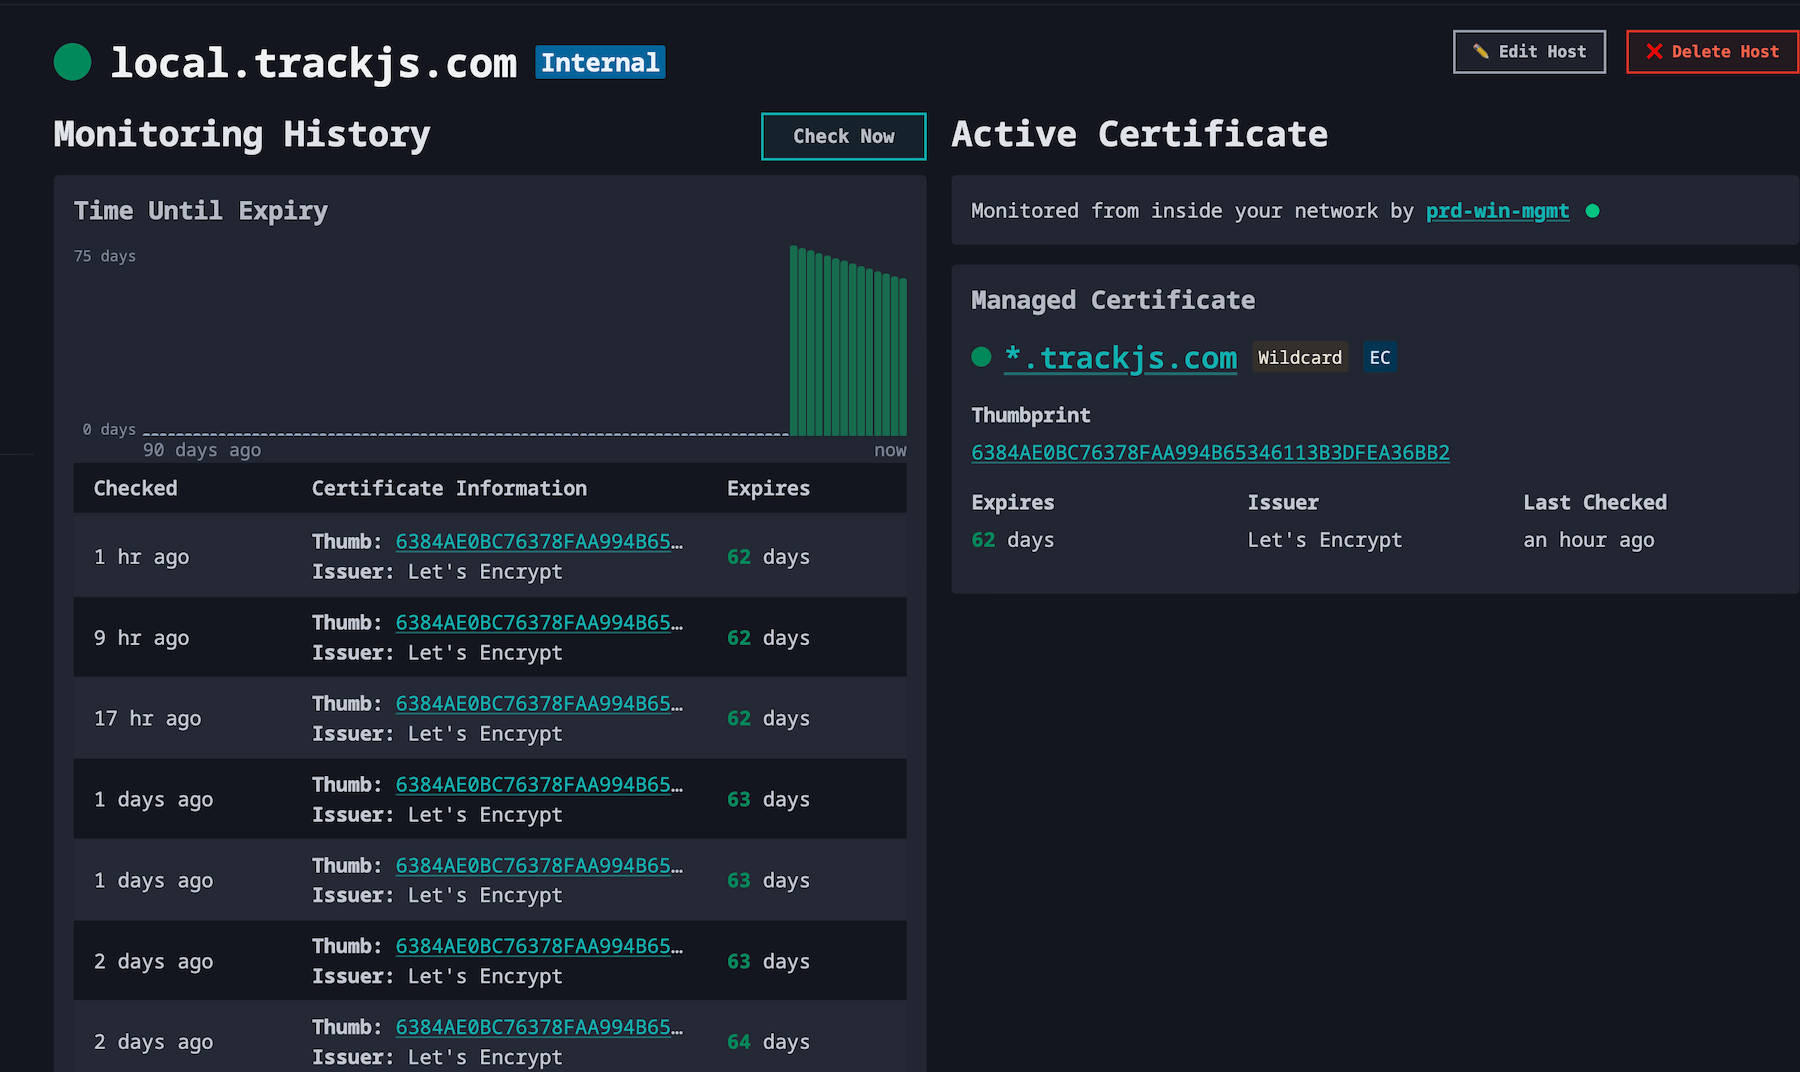Click the Last Checked label

(1595, 502)
